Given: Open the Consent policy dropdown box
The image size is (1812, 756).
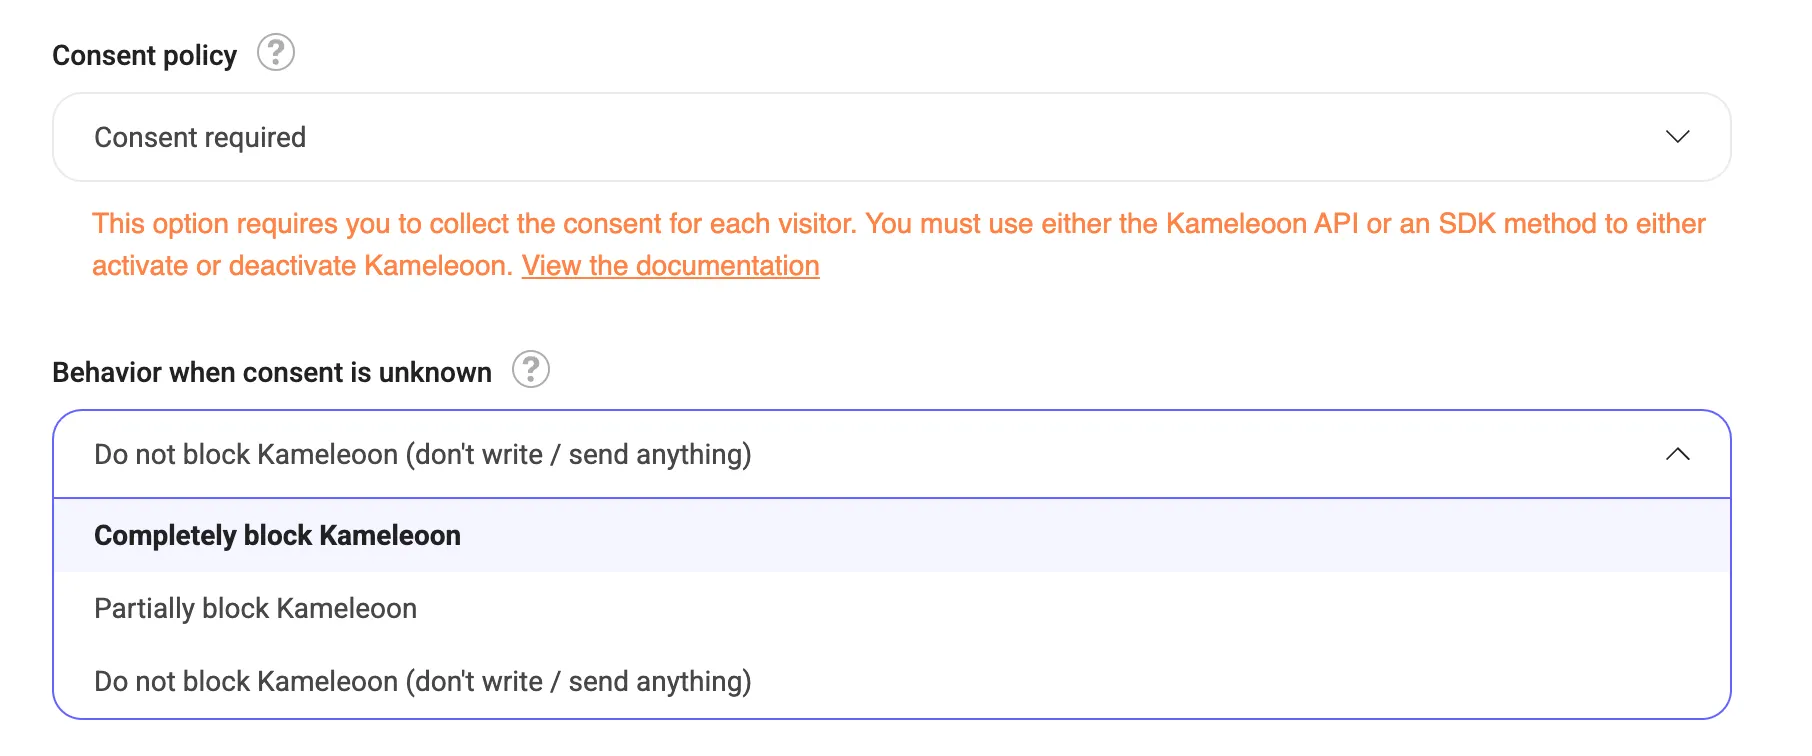Looking at the screenshot, I should coord(890,137).
